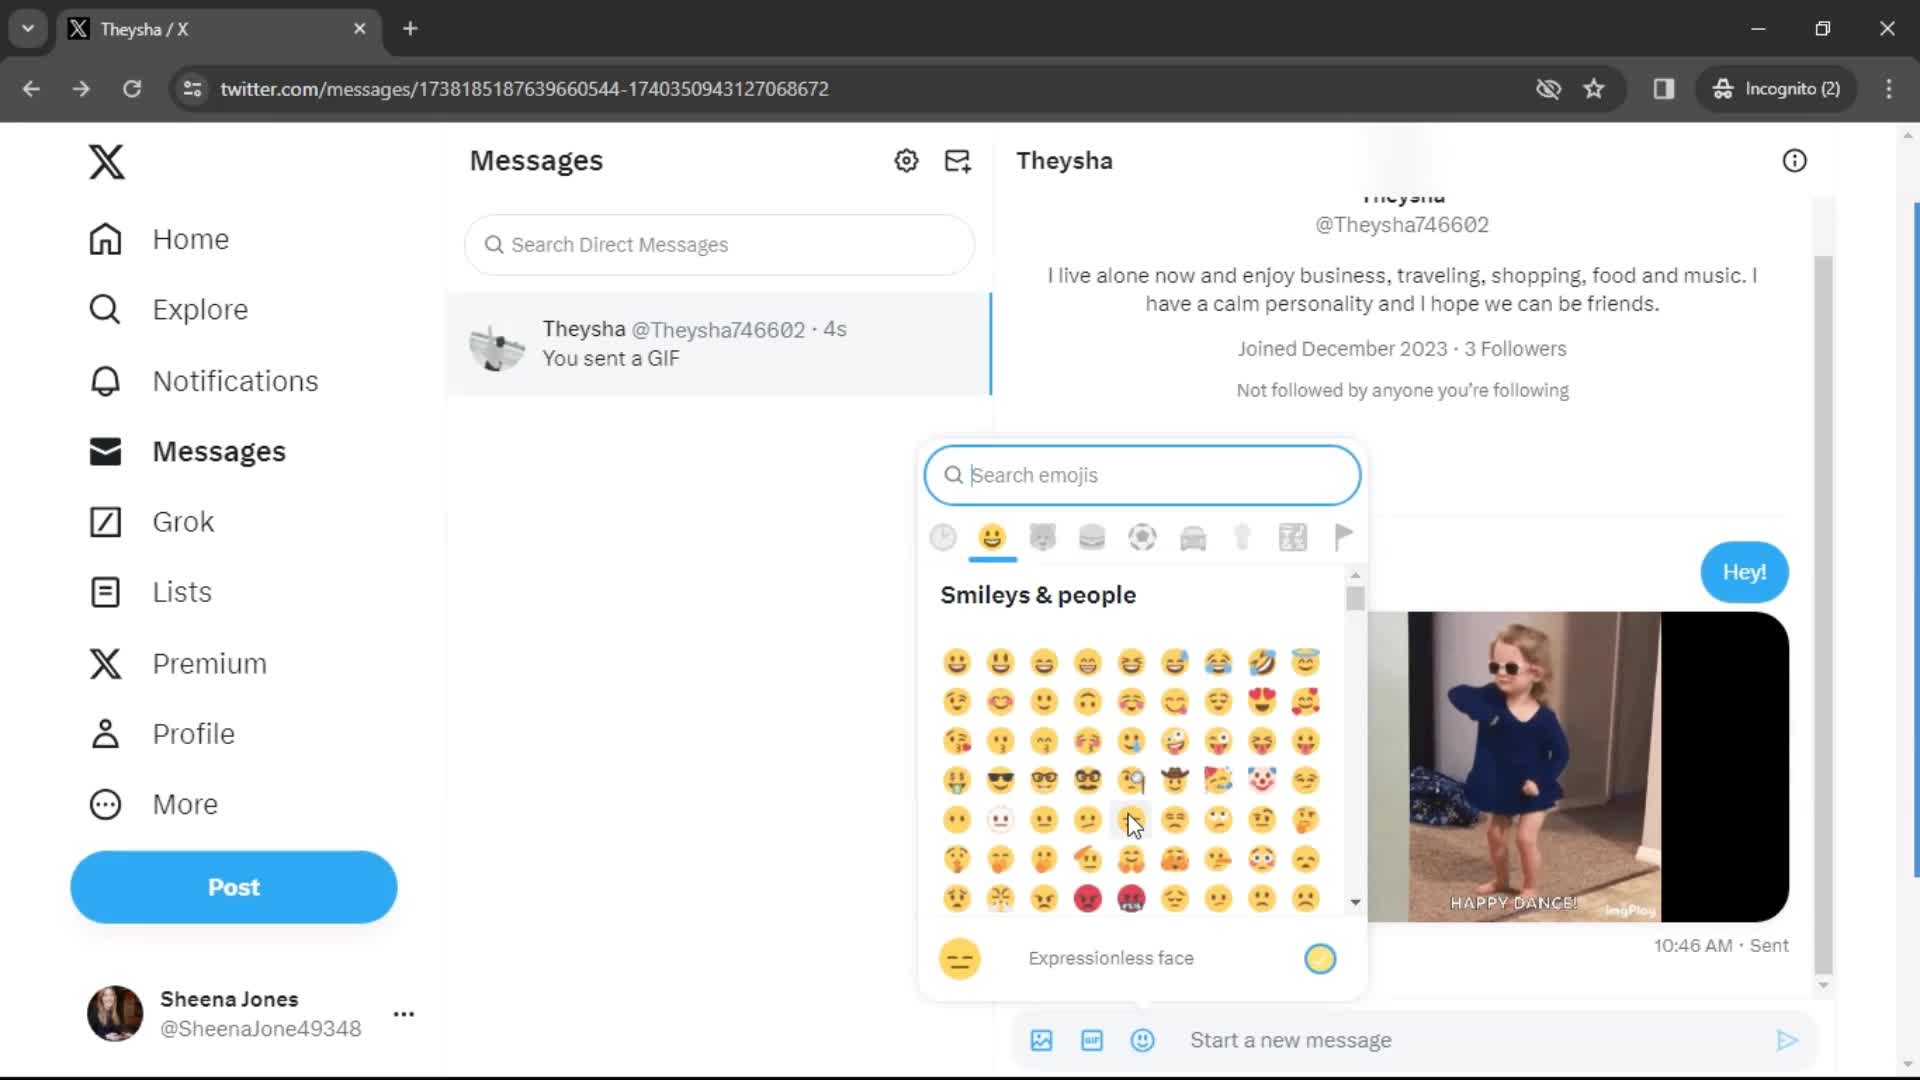The width and height of the screenshot is (1920, 1080).
Task: Click the new message compose icon in Messages
Action: [957, 160]
